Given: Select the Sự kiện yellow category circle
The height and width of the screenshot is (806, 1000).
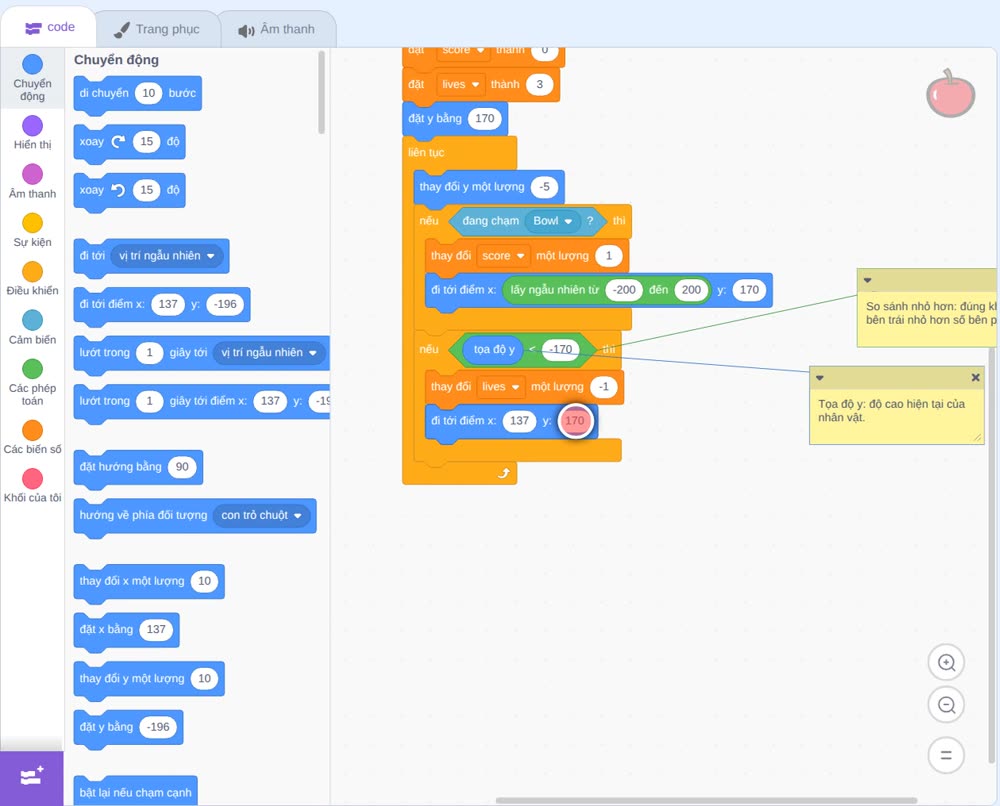Looking at the screenshot, I should pos(33,223).
